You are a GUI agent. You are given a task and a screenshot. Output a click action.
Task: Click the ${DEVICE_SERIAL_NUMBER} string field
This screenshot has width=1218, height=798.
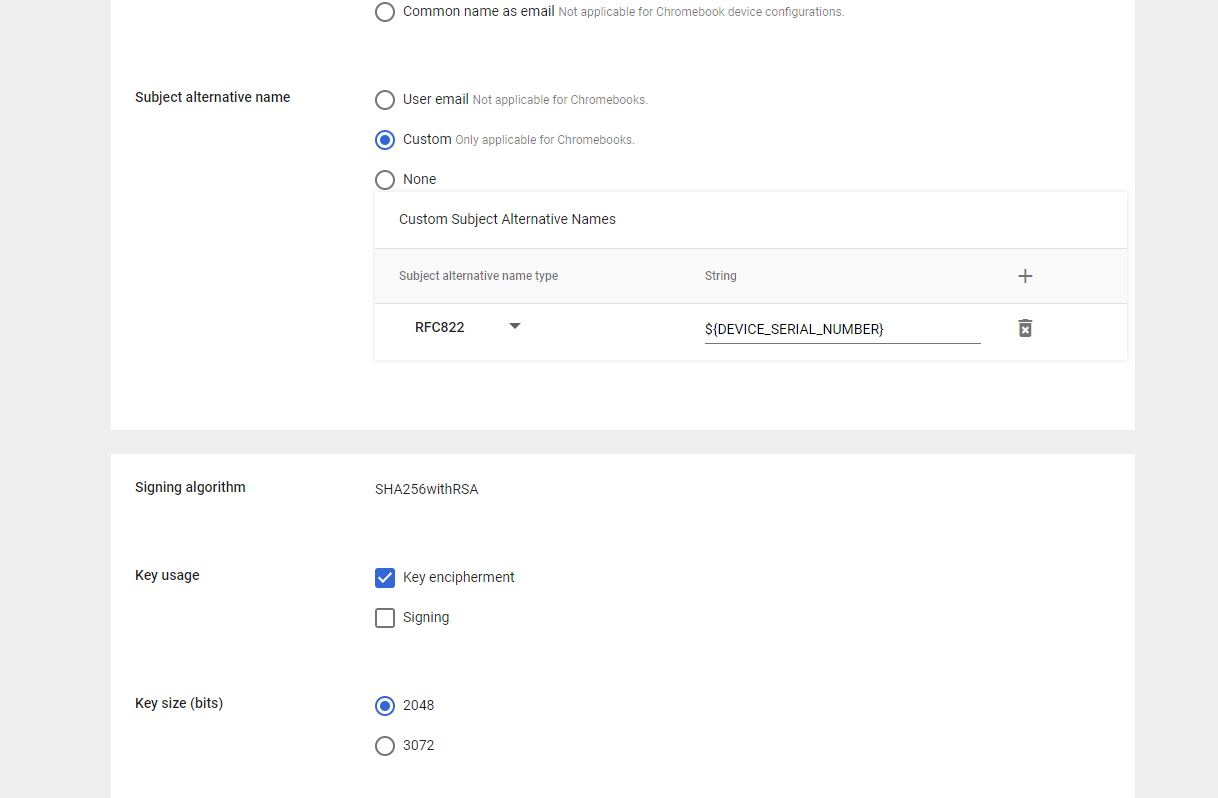pyautogui.click(x=841, y=329)
